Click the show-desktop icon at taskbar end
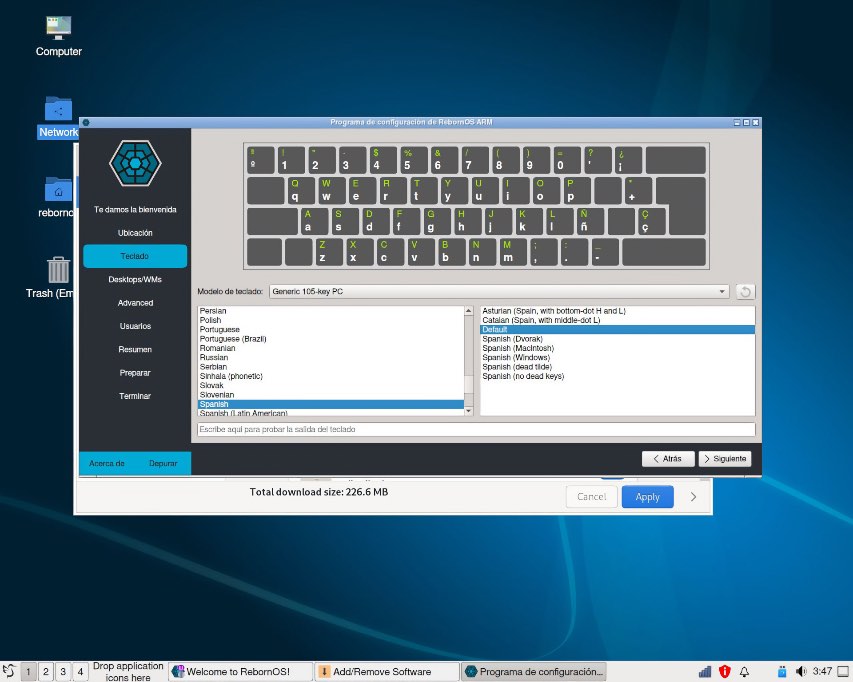 point(843,672)
